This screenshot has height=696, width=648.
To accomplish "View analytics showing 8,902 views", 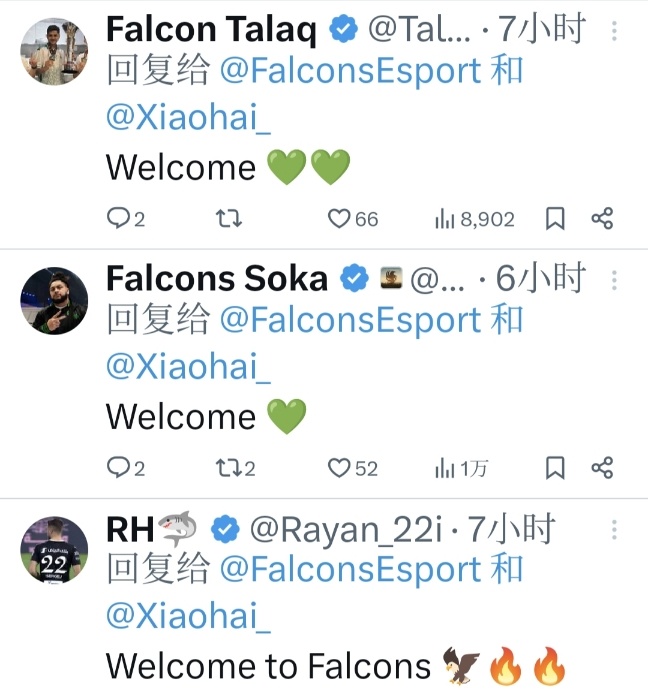I will click(474, 219).
